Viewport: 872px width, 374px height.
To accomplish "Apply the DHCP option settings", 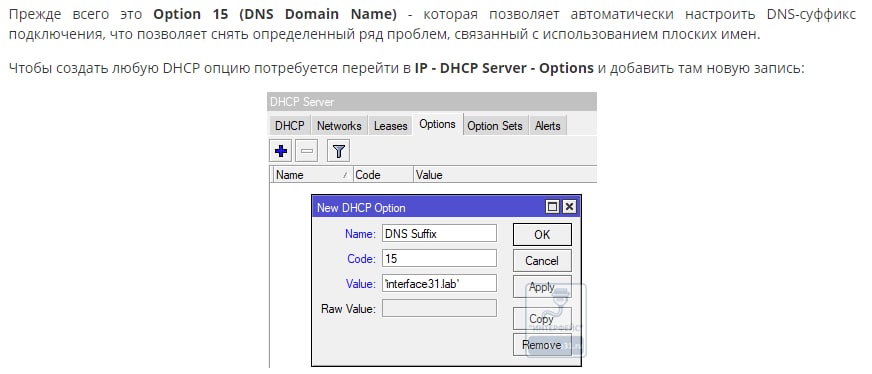I will click(x=542, y=287).
